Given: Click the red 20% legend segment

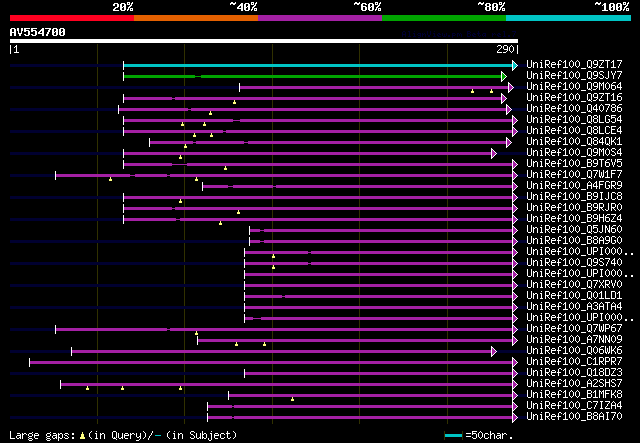Looking at the screenshot, I should tap(72, 18).
